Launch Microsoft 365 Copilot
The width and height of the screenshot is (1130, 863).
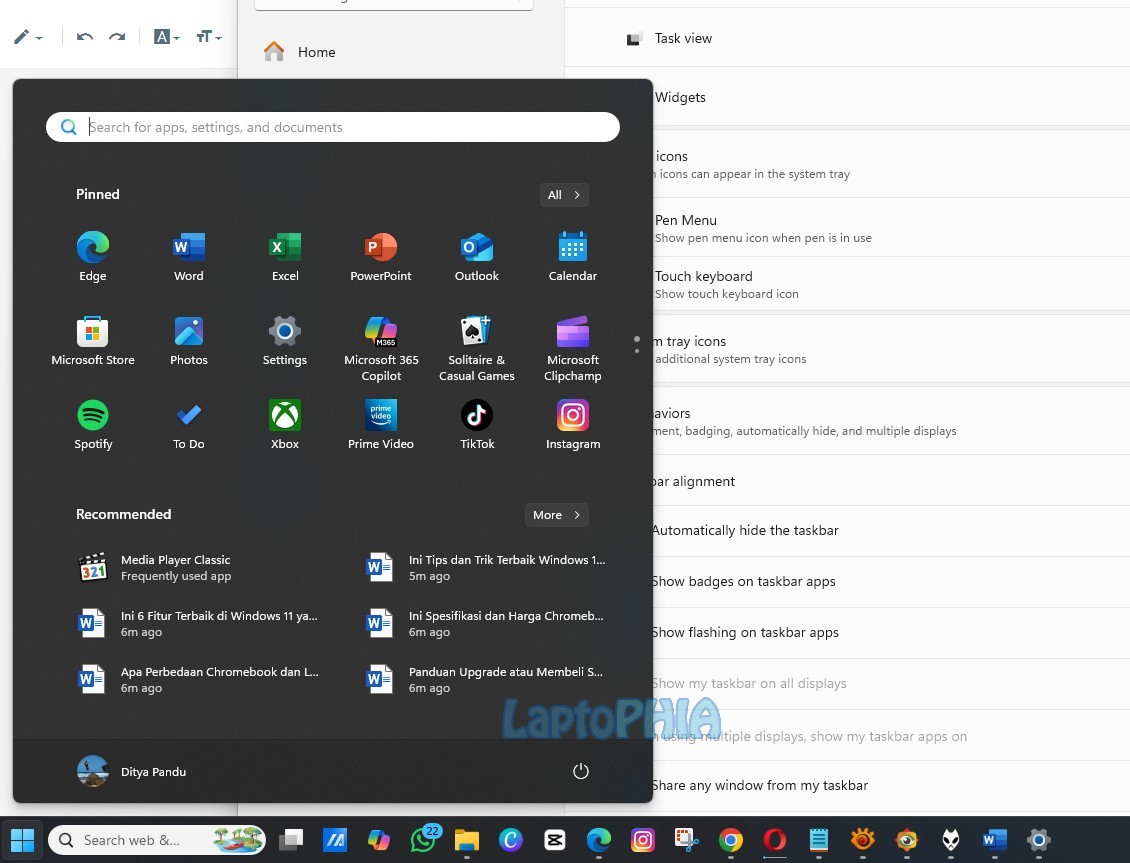[381, 349]
